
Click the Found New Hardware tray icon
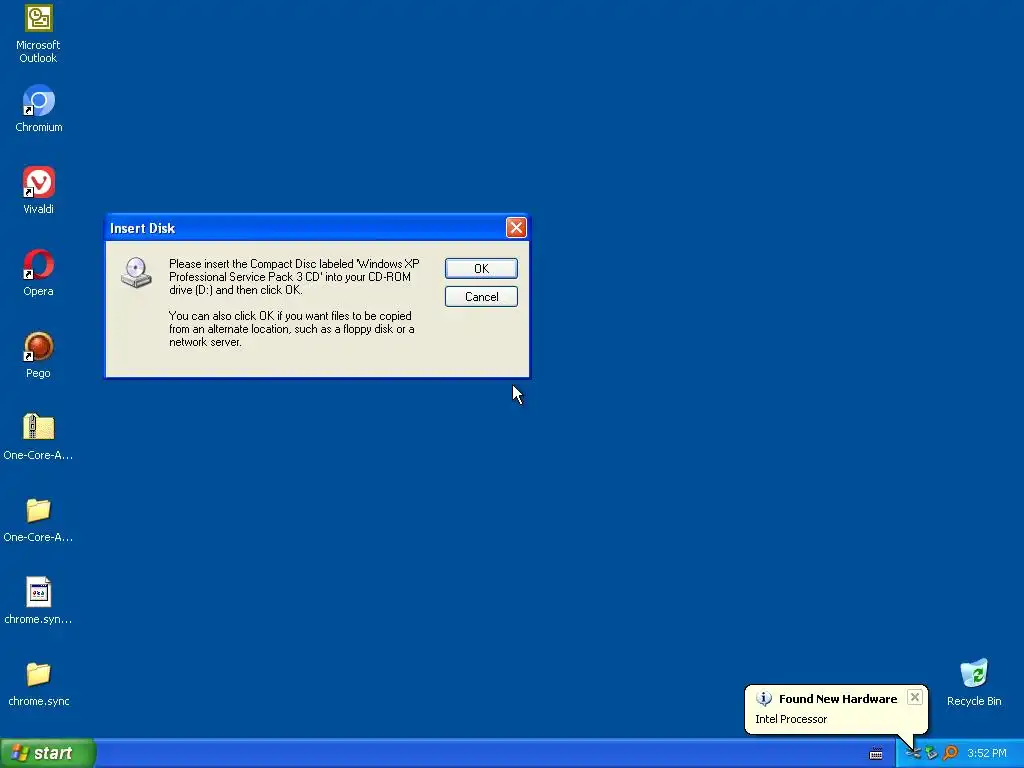[x=913, y=754]
